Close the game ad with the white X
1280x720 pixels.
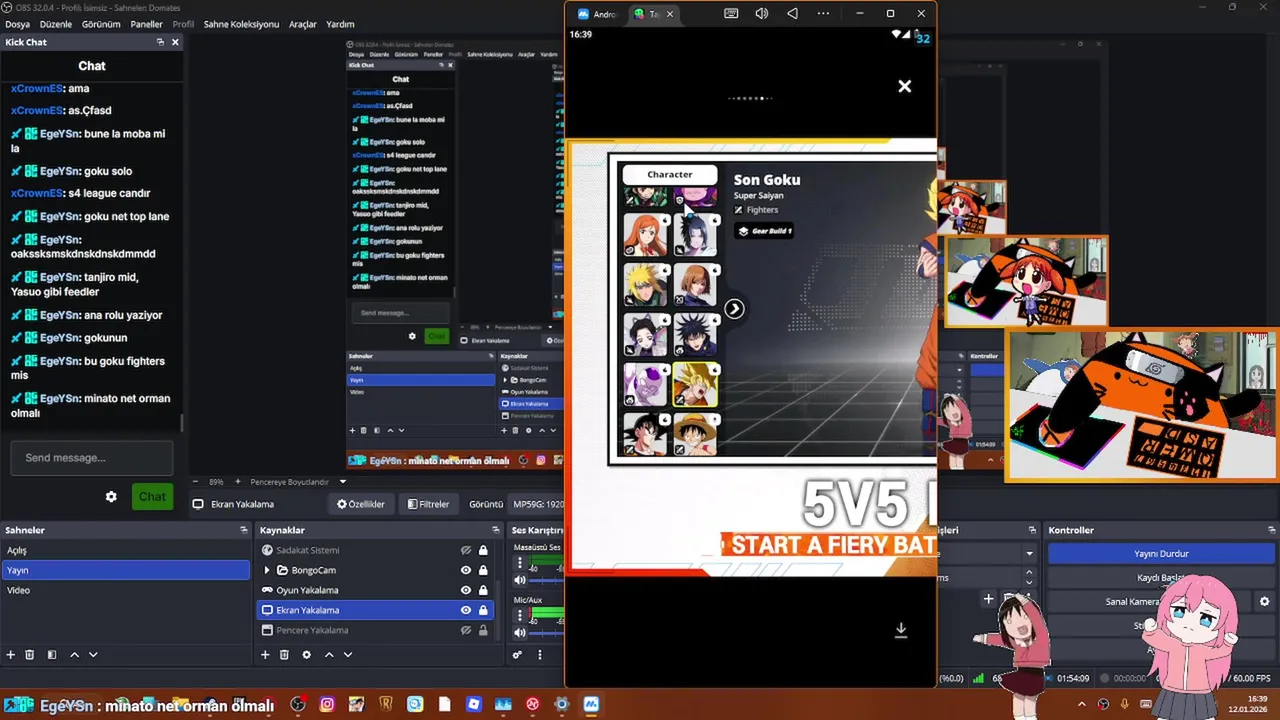click(905, 86)
